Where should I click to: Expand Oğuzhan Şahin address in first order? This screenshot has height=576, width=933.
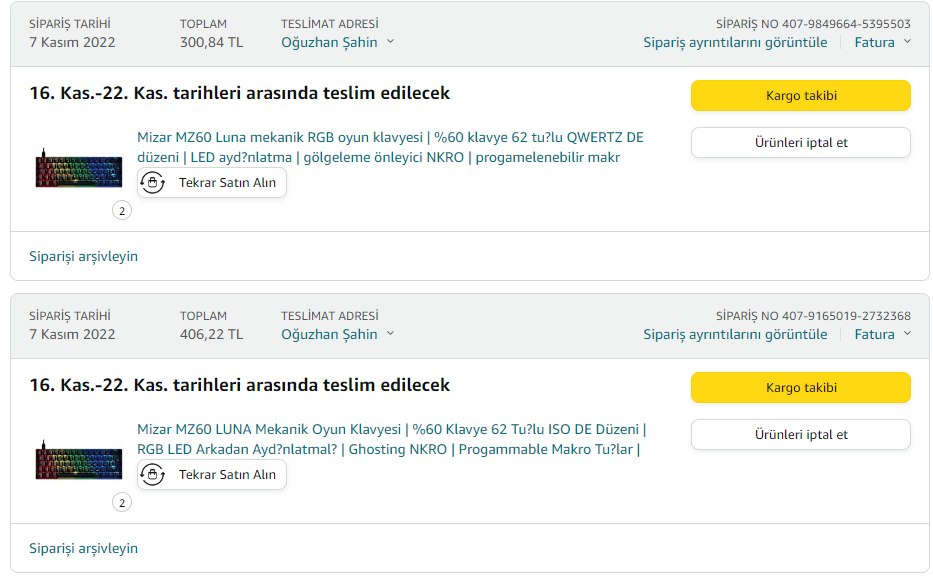[337, 42]
